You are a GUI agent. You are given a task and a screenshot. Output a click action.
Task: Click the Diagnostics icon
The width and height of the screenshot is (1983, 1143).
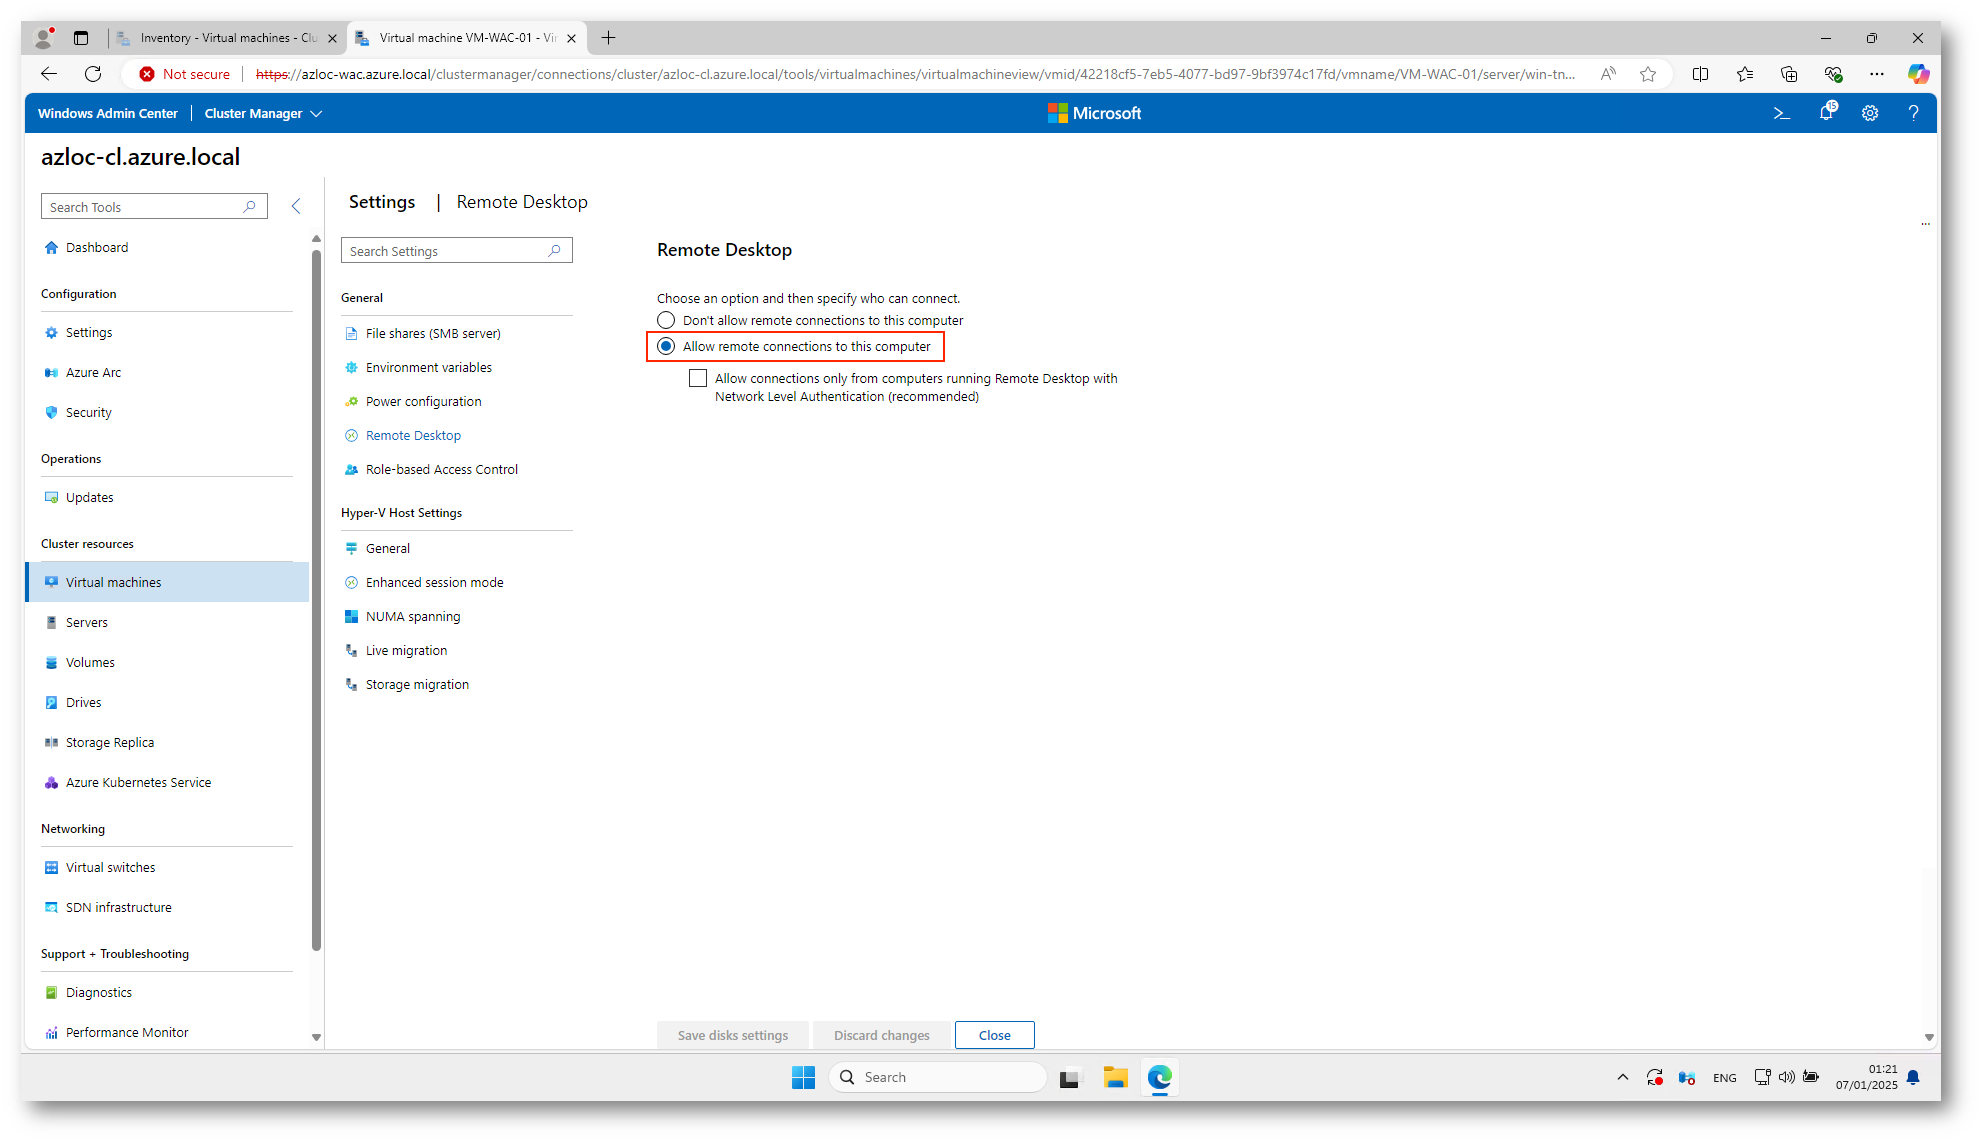[x=51, y=992]
